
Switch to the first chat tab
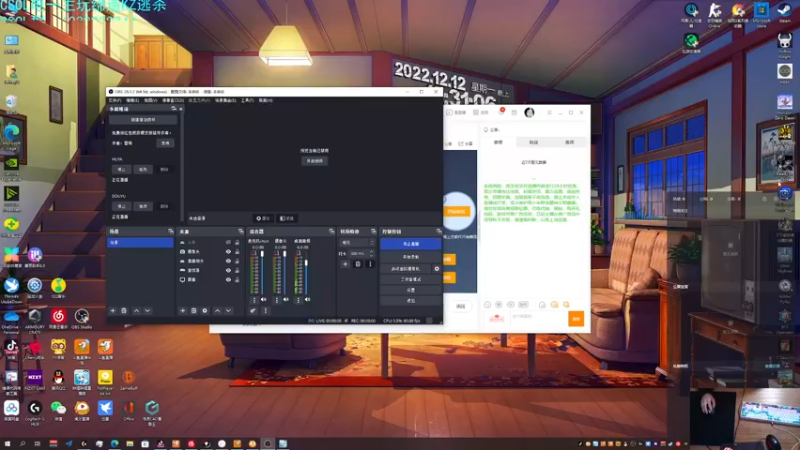coord(498,142)
